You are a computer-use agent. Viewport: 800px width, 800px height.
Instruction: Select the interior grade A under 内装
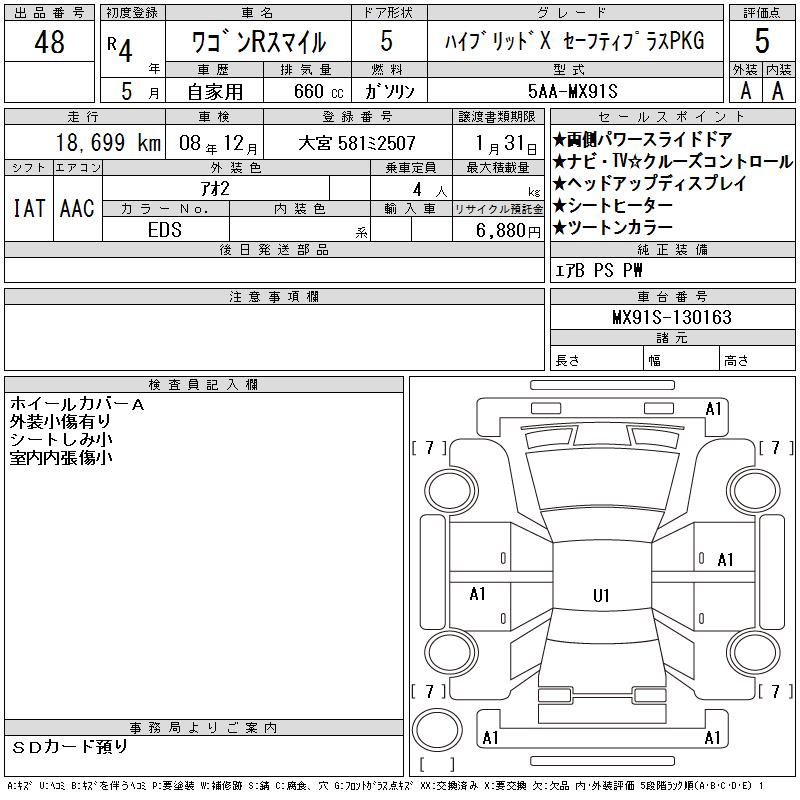(x=778, y=91)
